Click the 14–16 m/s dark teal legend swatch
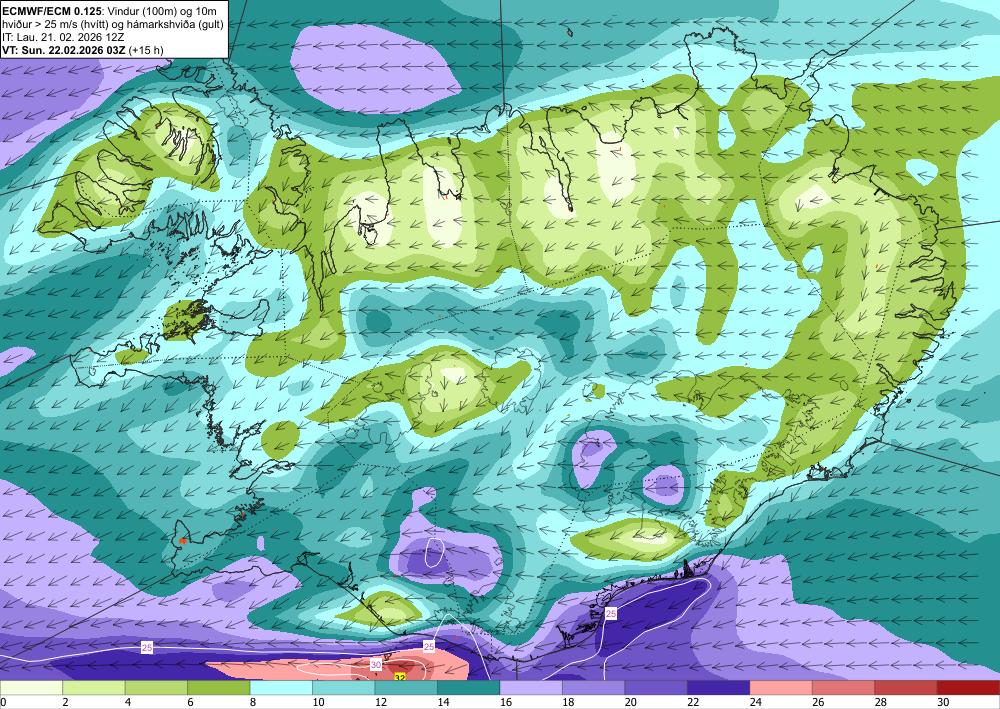 point(469,687)
